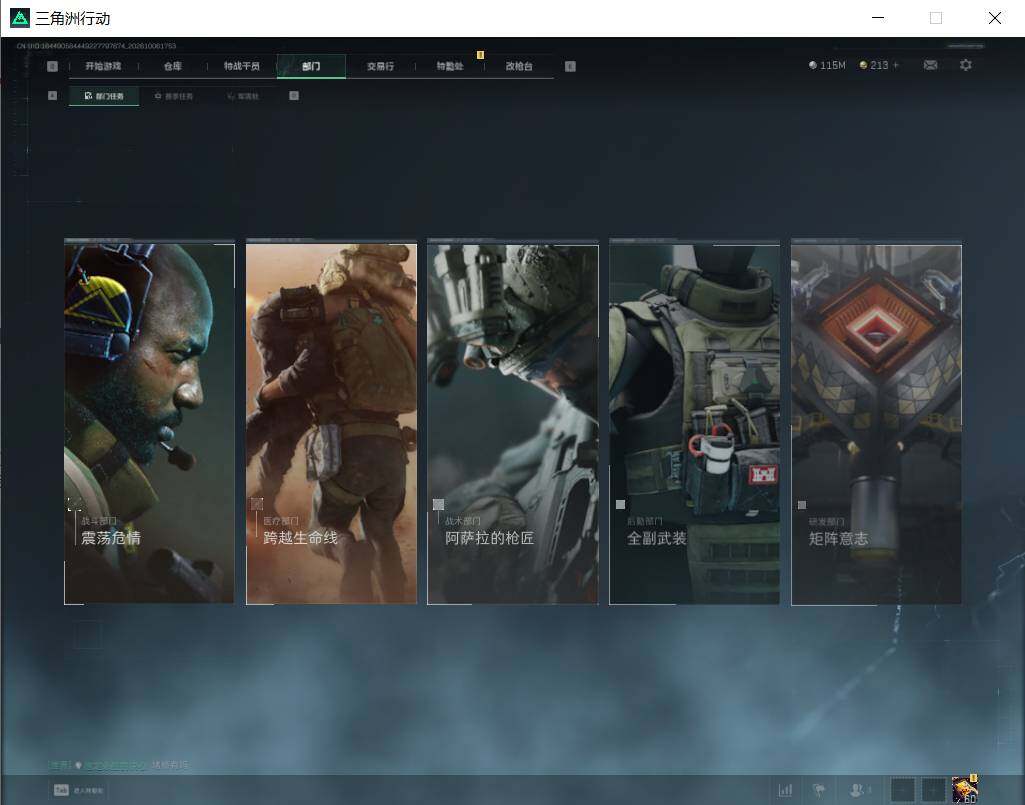
Task: Open the 全副武装 logistics department card
Action: 694,422
